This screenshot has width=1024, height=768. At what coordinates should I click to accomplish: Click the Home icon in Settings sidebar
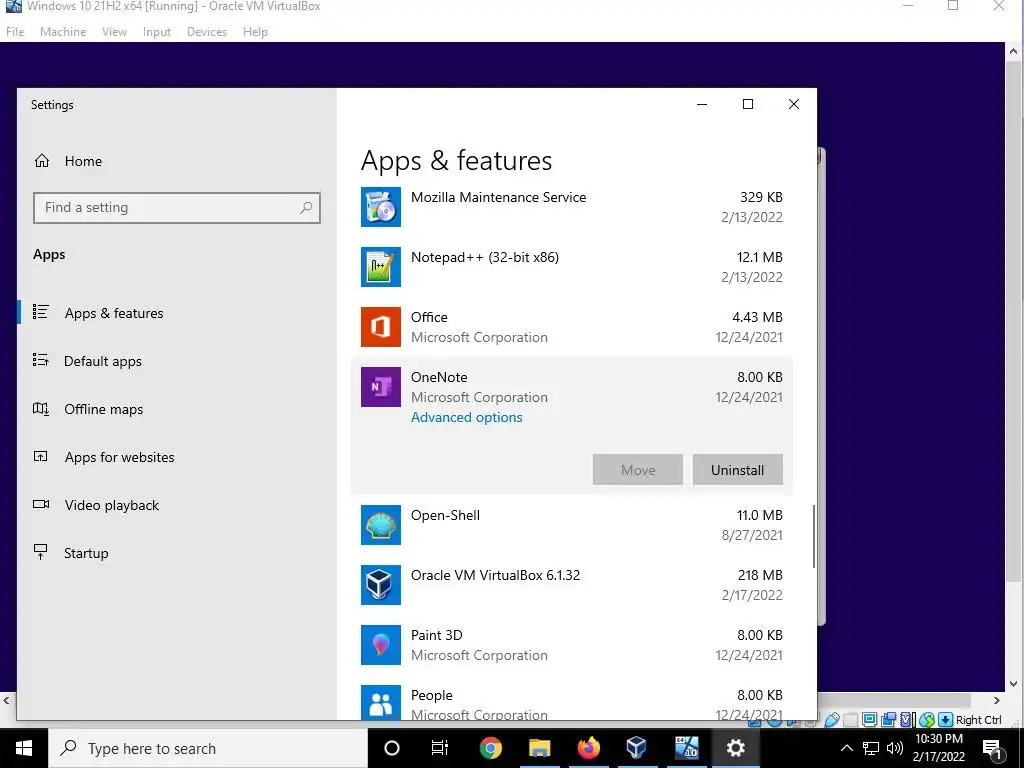pyautogui.click(x=42, y=161)
